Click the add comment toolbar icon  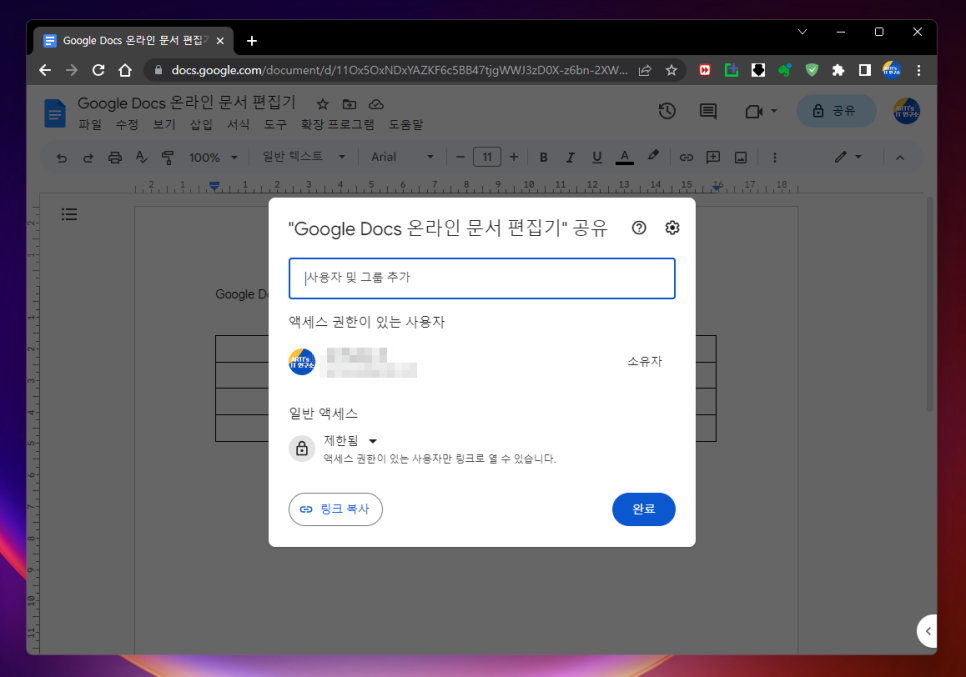pos(713,158)
